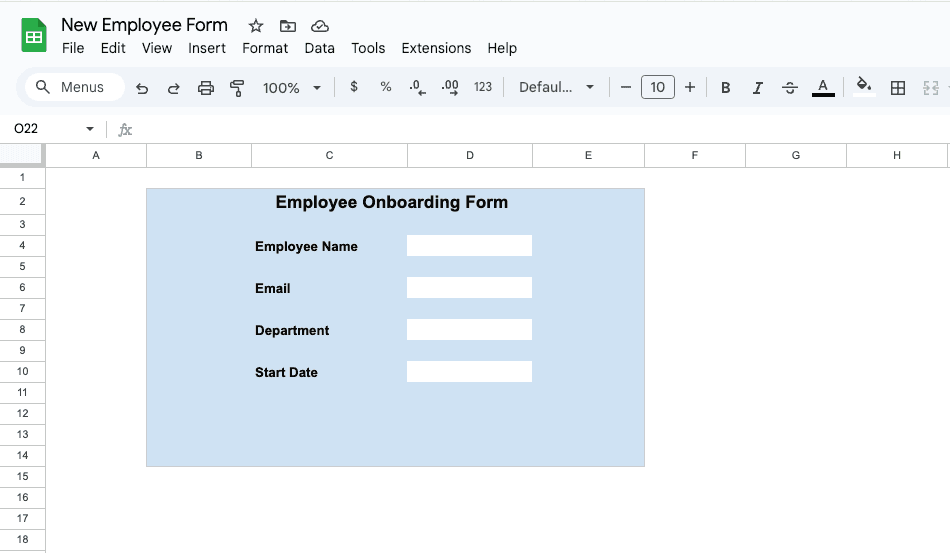Click the font size field showing 10
Image resolution: width=950 pixels, height=553 pixels.
[x=657, y=87]
